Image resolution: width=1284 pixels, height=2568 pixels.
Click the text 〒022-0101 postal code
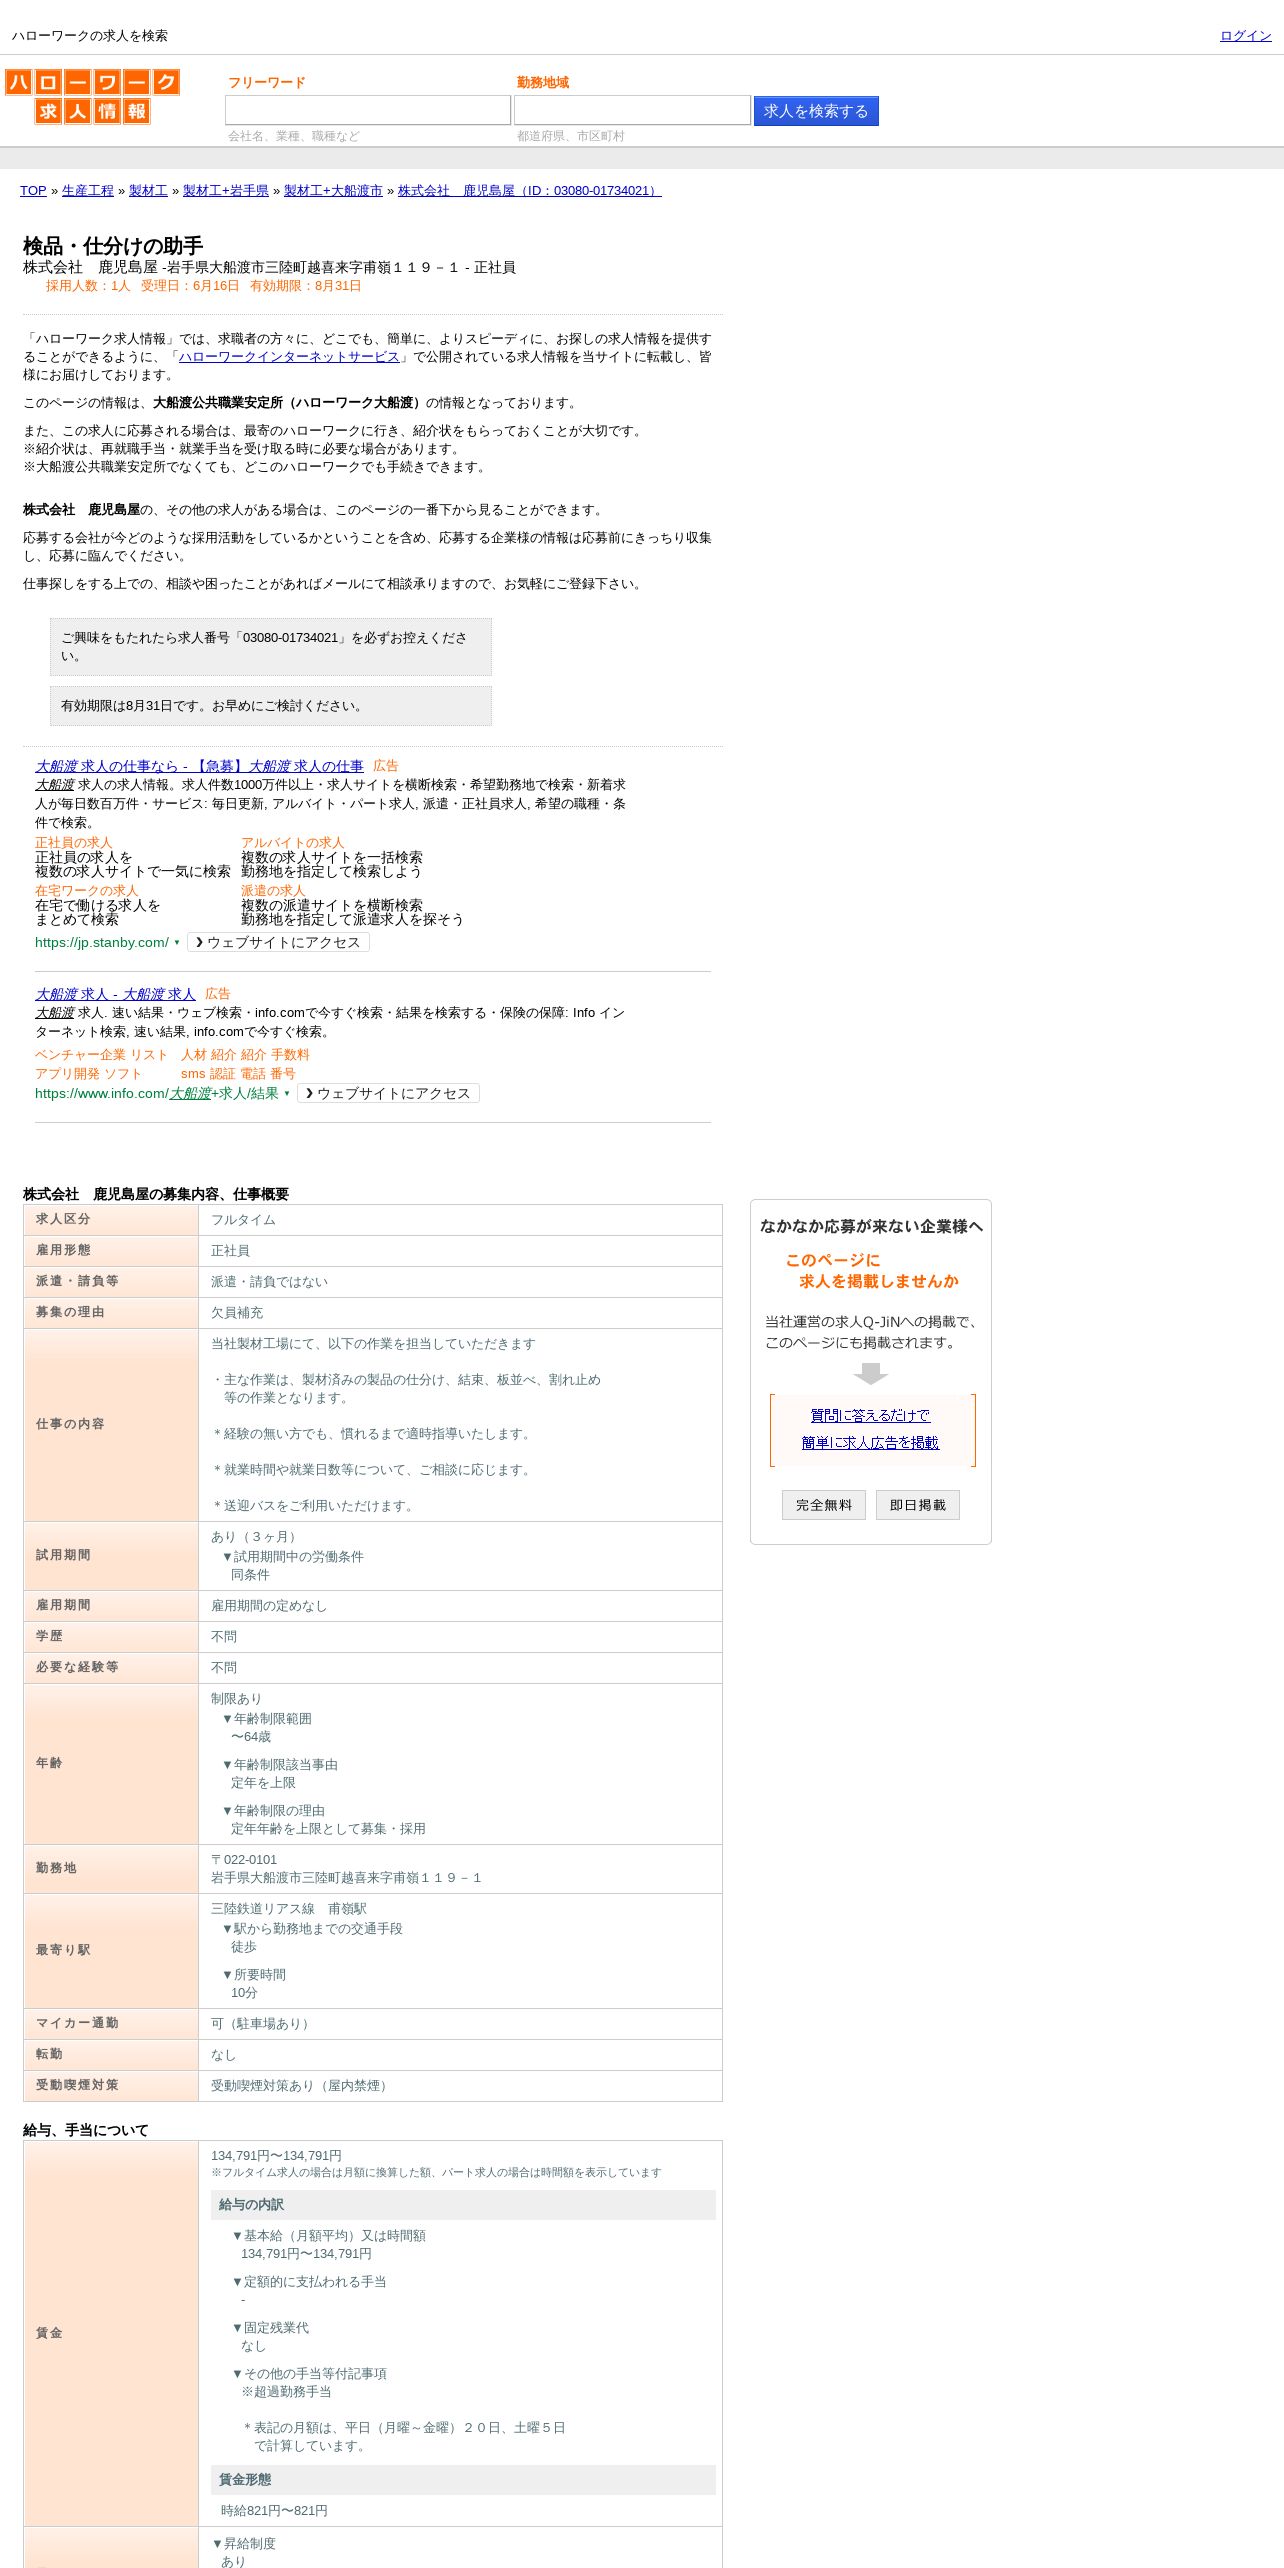(244, 1860)
